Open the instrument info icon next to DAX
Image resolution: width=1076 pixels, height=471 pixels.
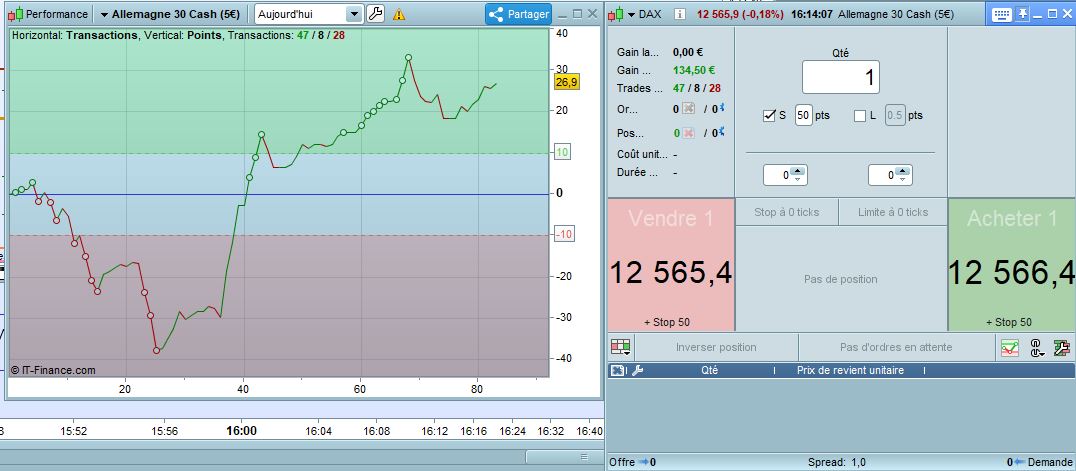click(679, 14)
